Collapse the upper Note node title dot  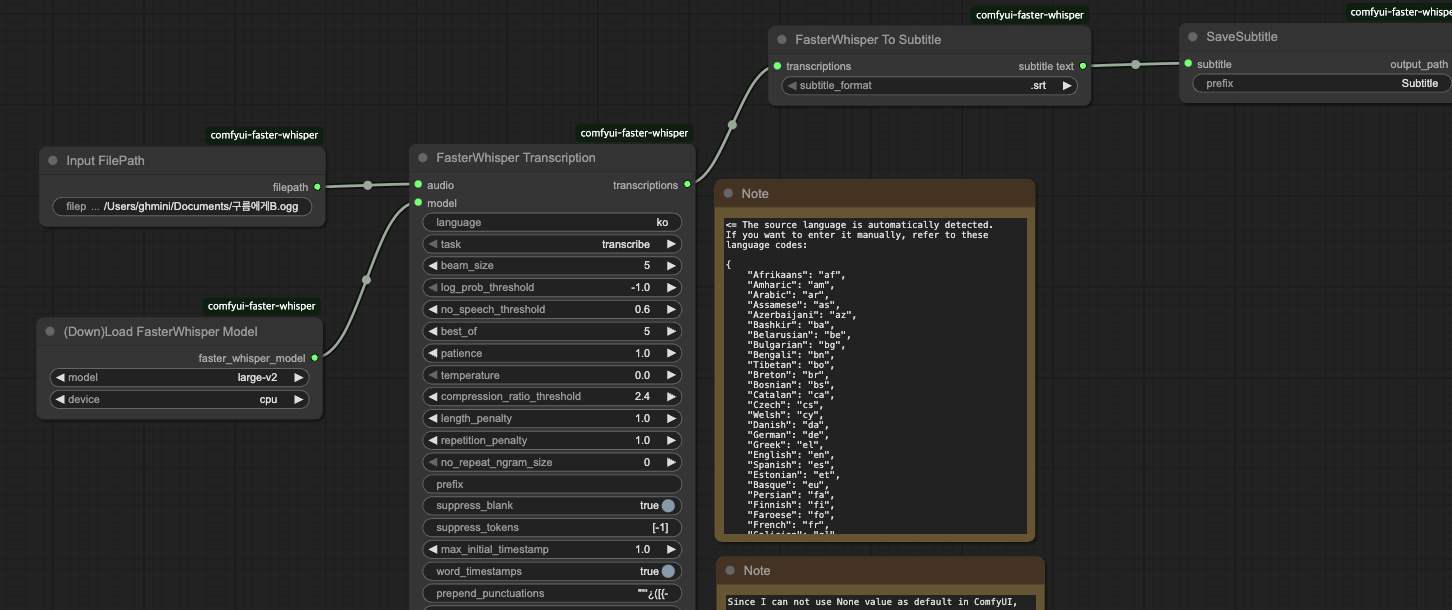[728, 194]
